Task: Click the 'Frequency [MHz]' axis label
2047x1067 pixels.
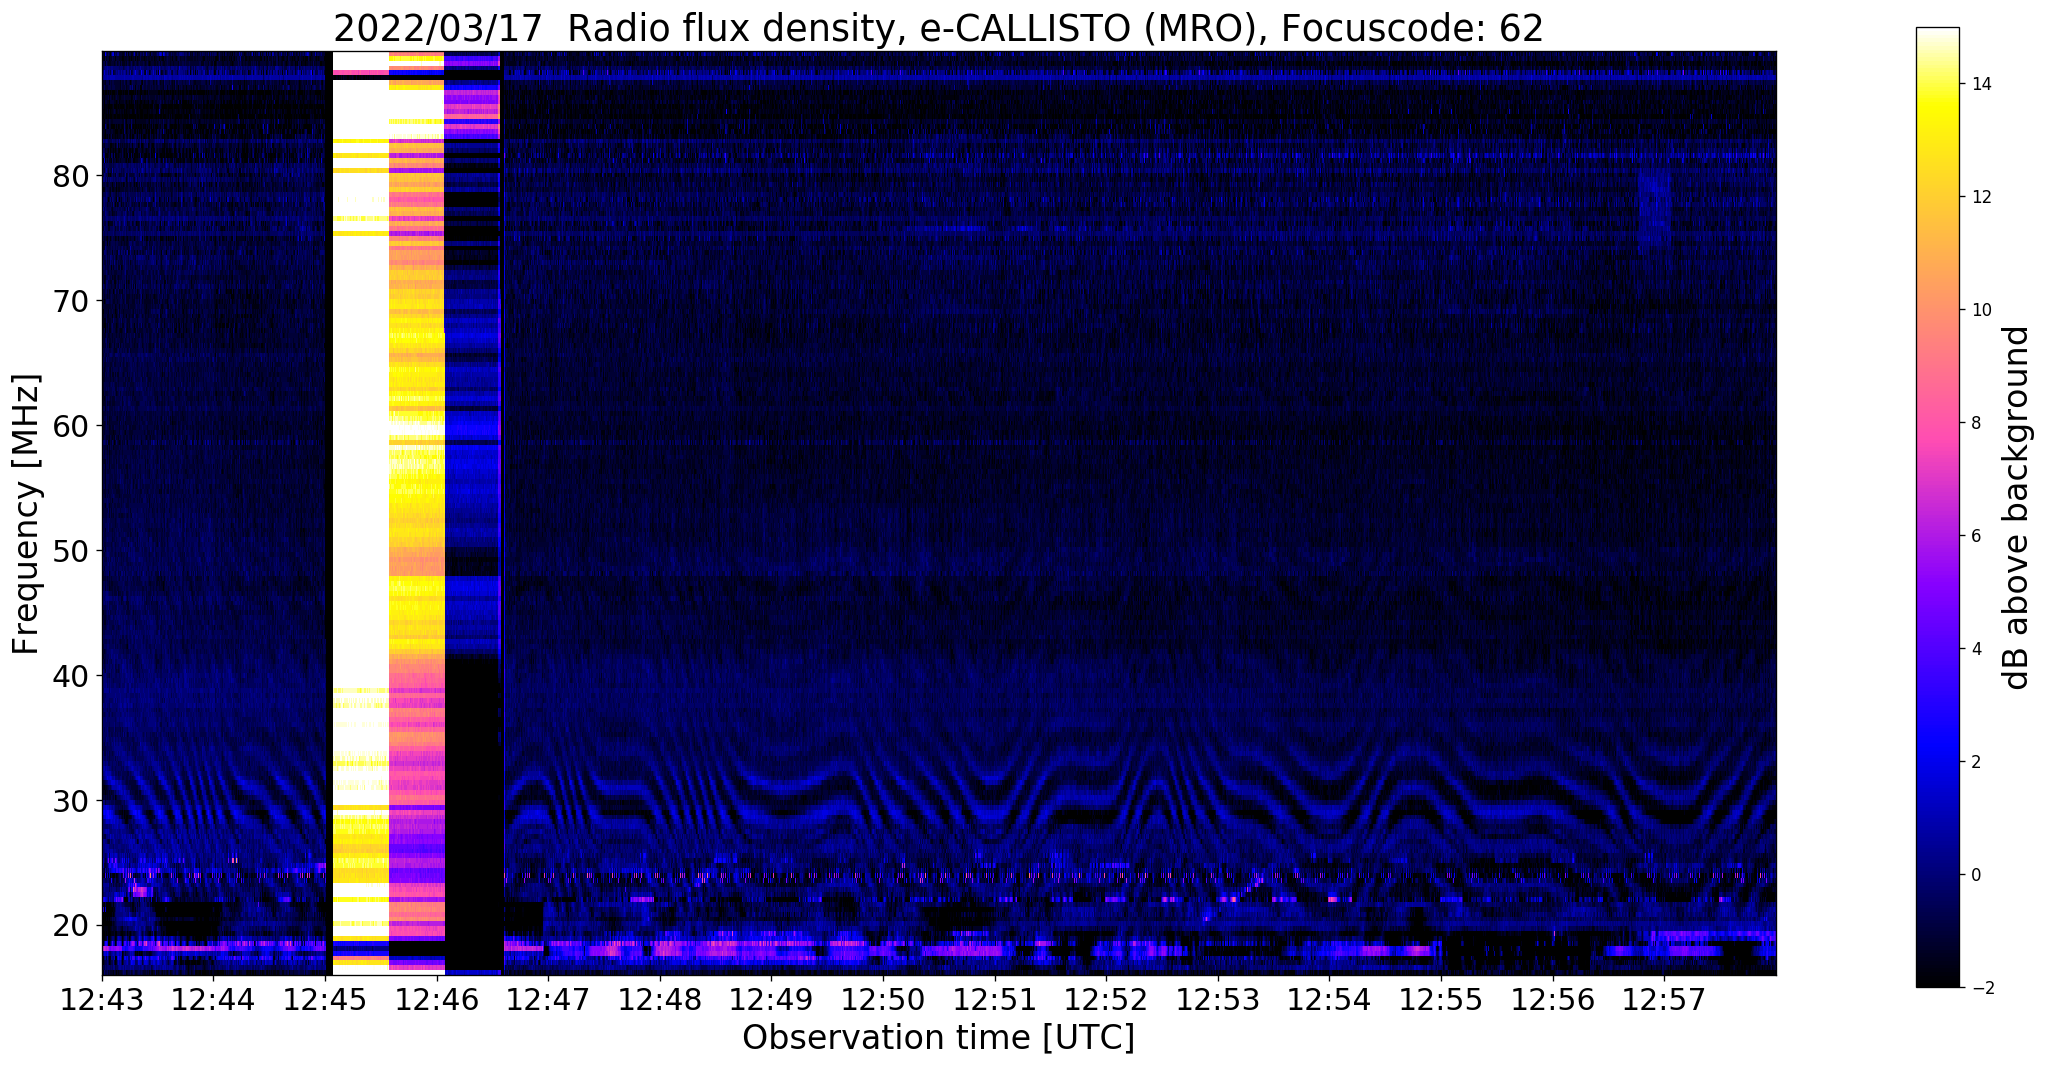Action: pyautogui.click(x=26, y=514)
